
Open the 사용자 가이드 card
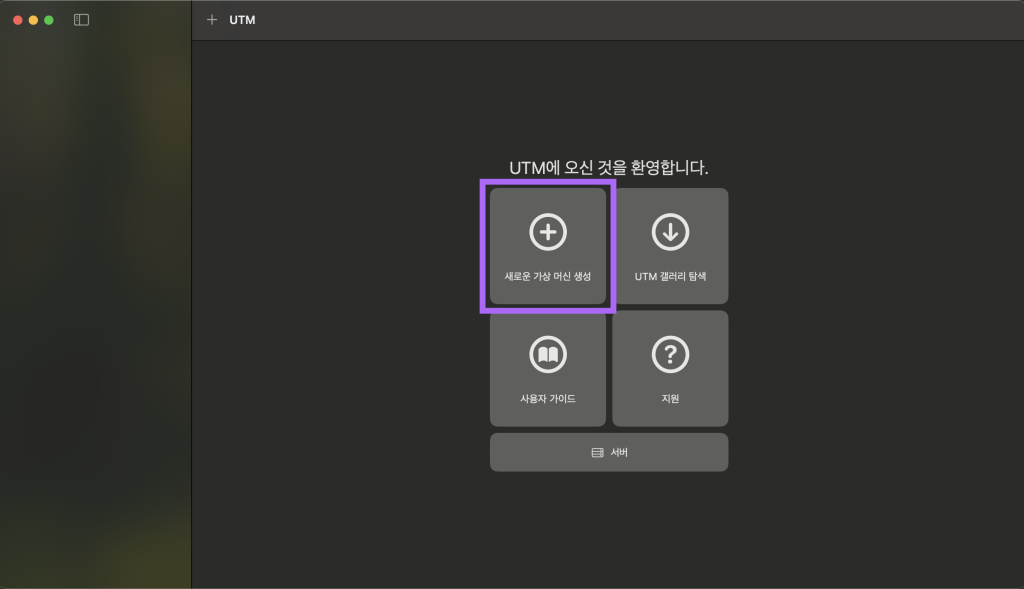(x=547, y=368)
